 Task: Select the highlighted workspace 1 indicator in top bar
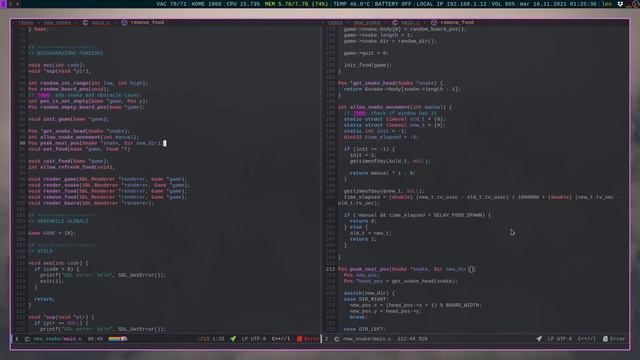coord(4,4)
